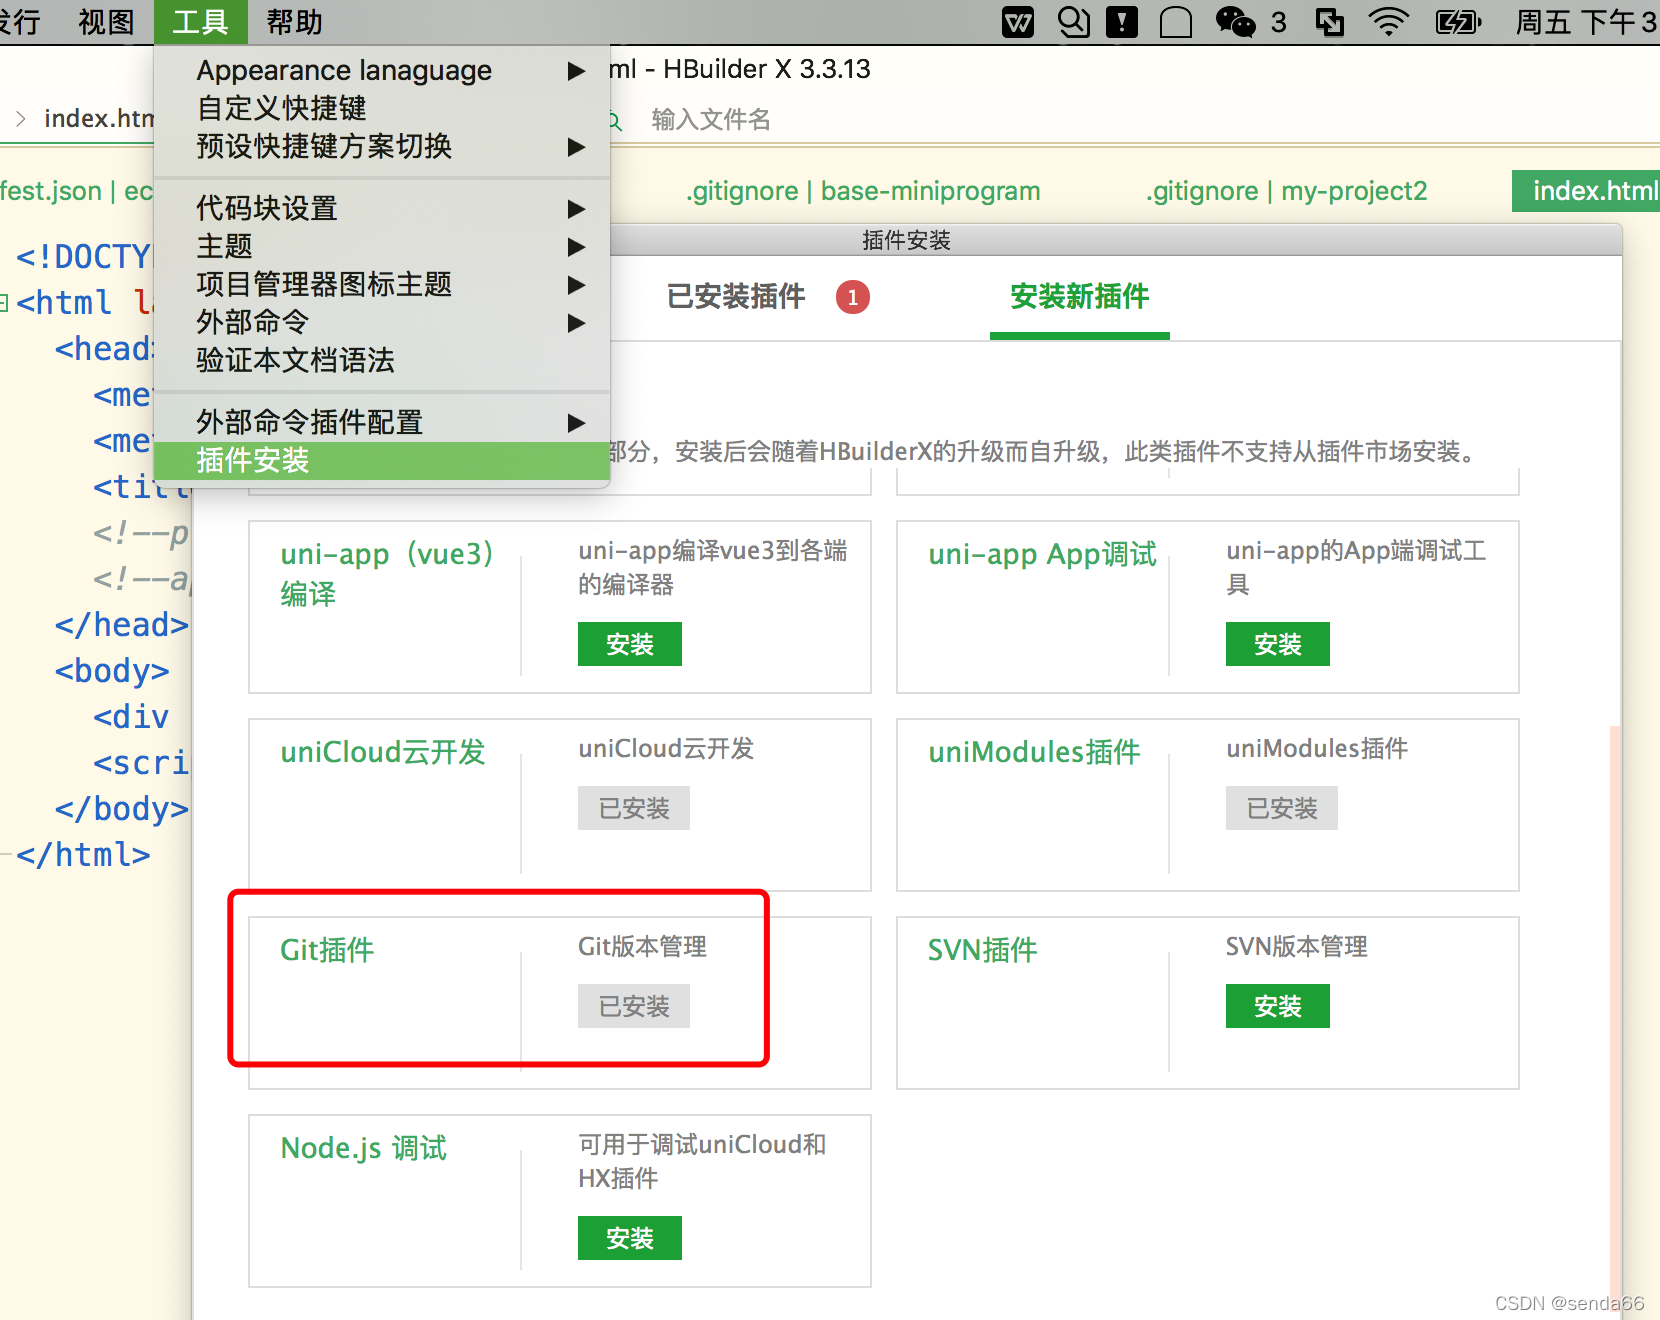Screen dimensions: 1660x1320
Task: Click 已安装 button for Git插件
Action: click(x=634, y=1006)
